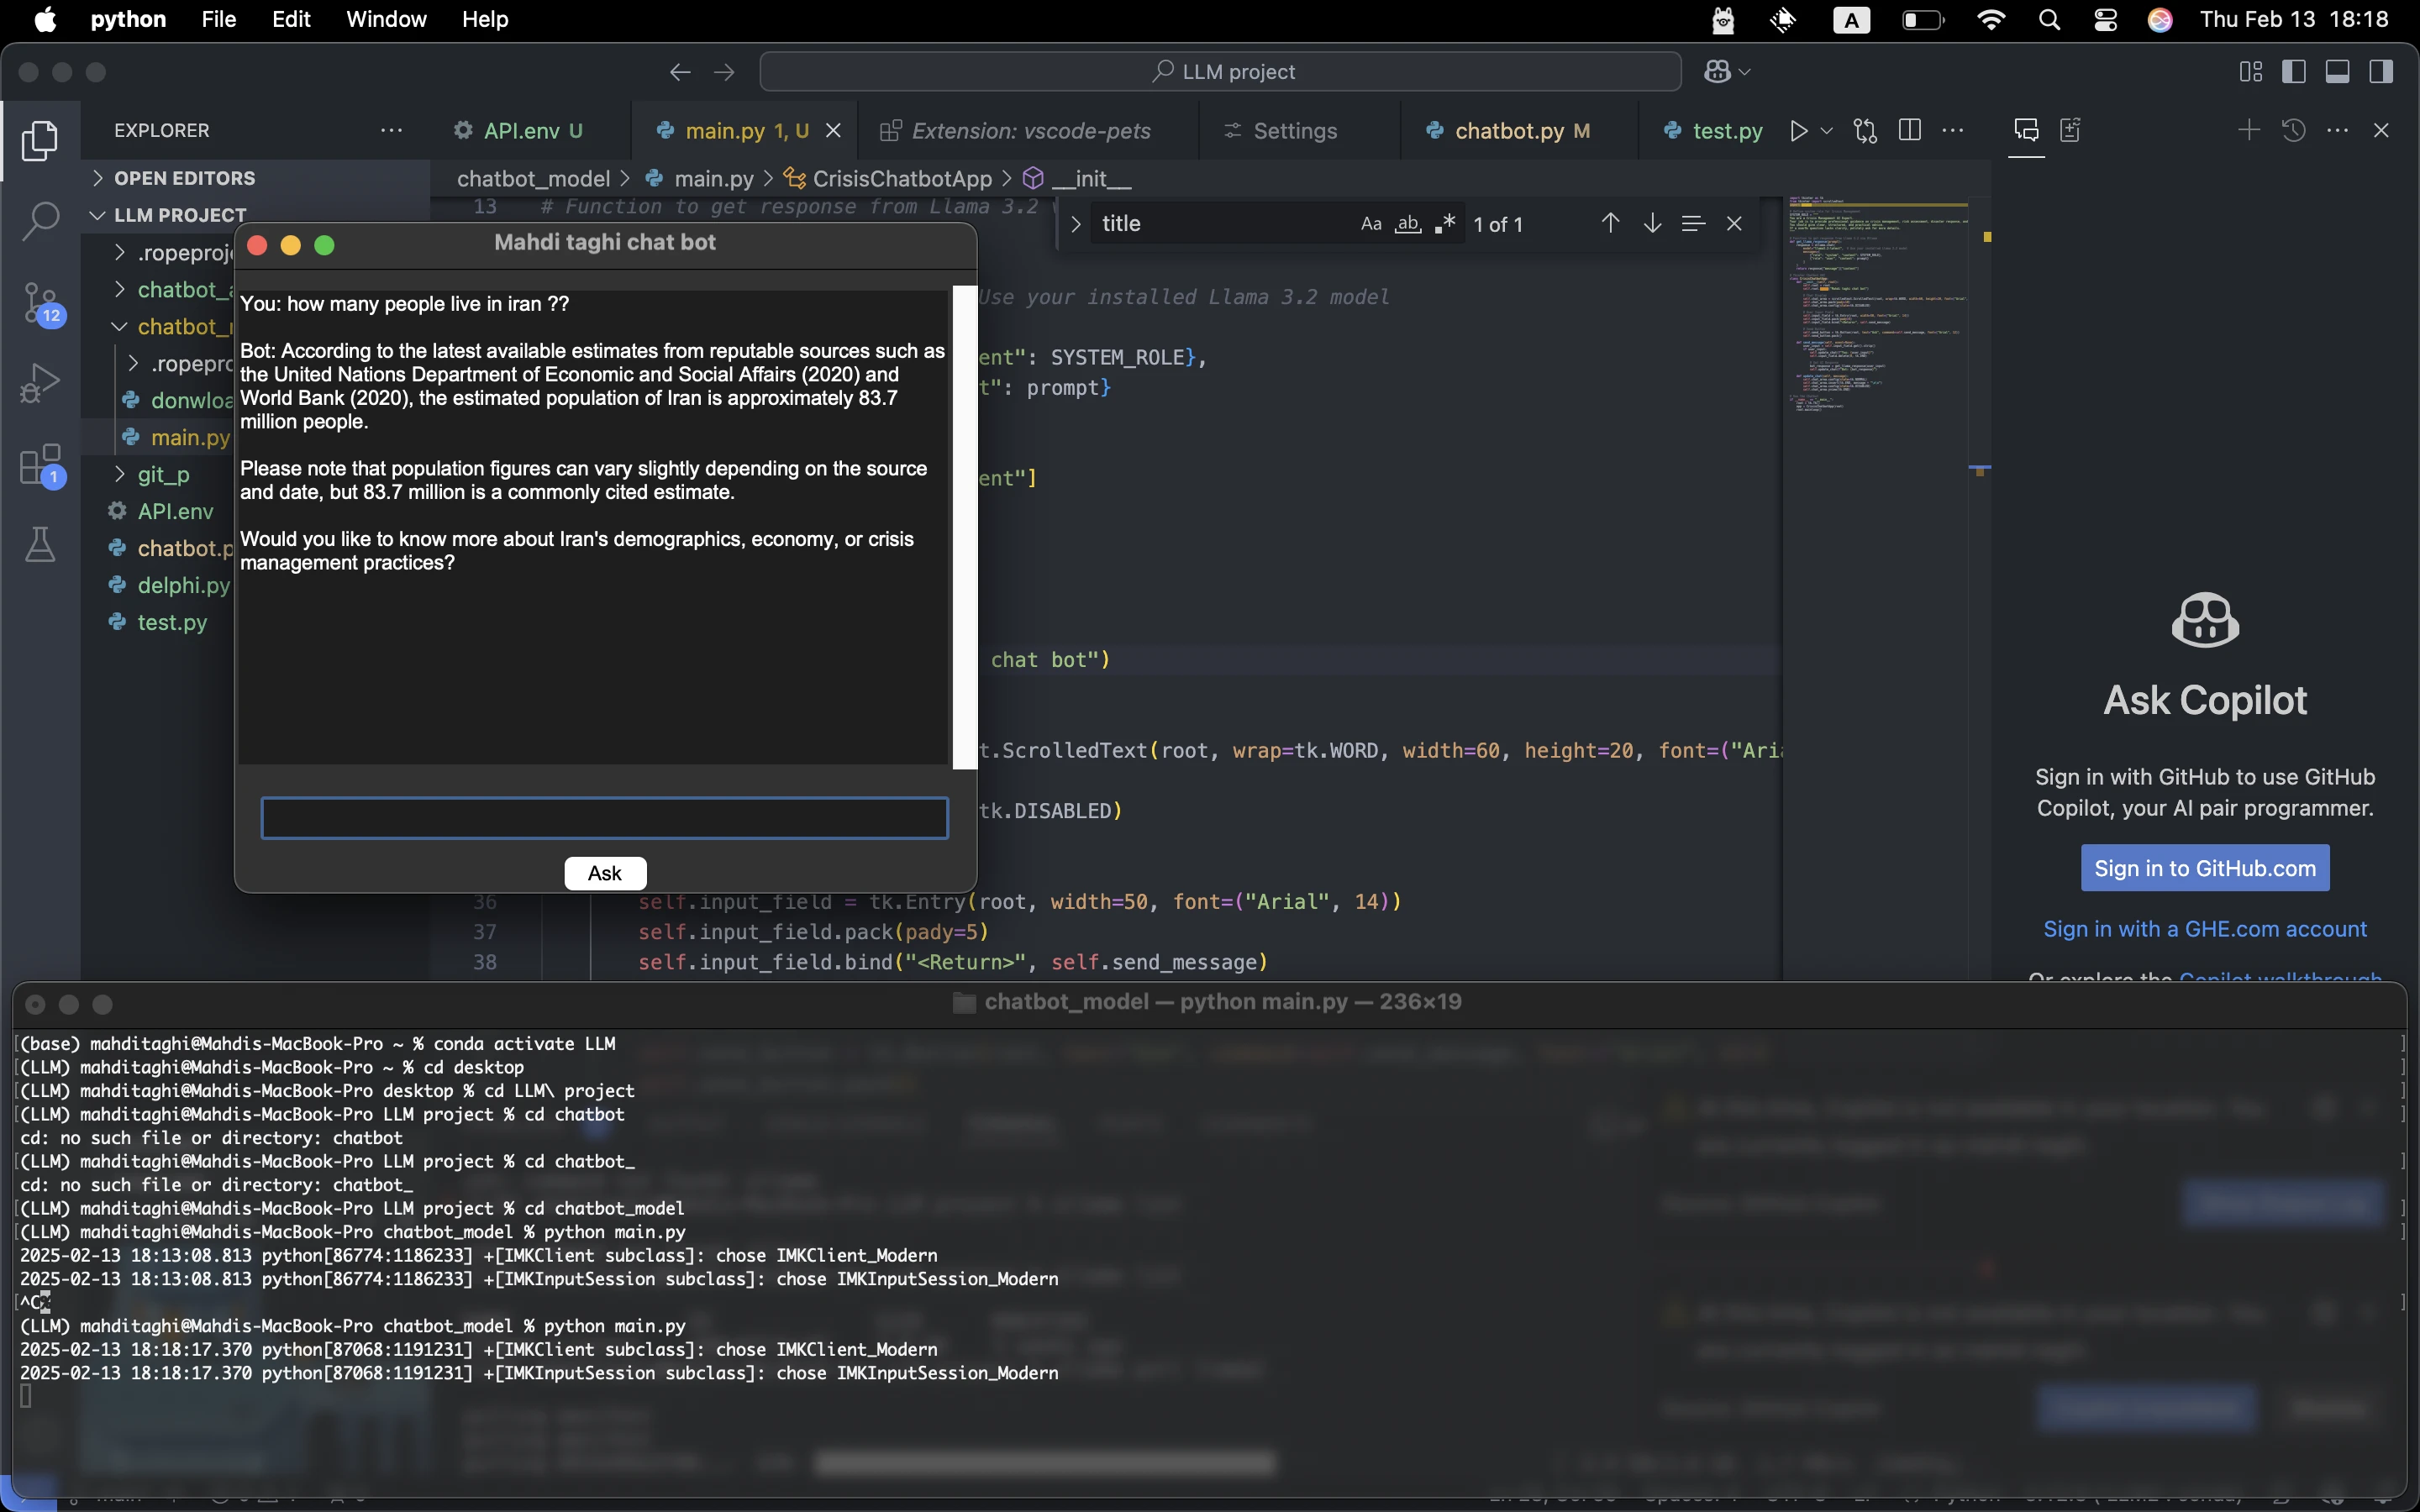Toggle Match Case in find widget

[x=1371, y=224]
